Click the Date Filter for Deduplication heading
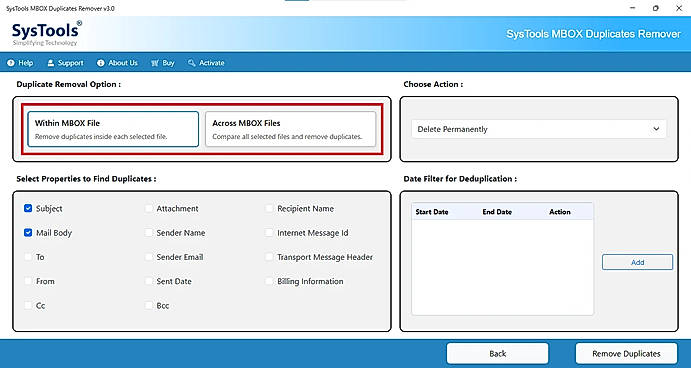This screenshot has width=691, height=368. pos(460,179)
